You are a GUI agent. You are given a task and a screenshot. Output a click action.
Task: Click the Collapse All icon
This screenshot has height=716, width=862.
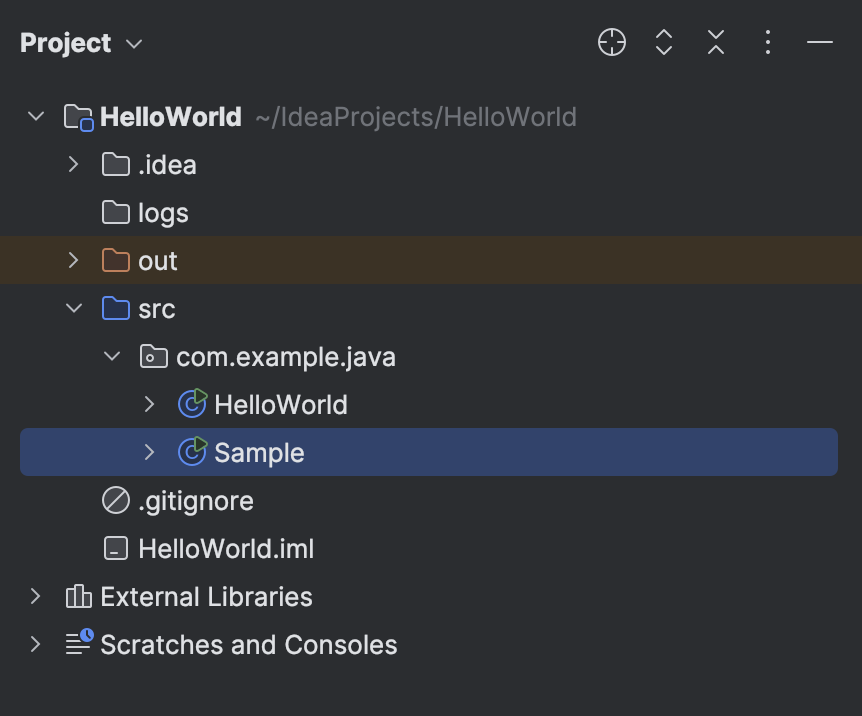[715, 42]
